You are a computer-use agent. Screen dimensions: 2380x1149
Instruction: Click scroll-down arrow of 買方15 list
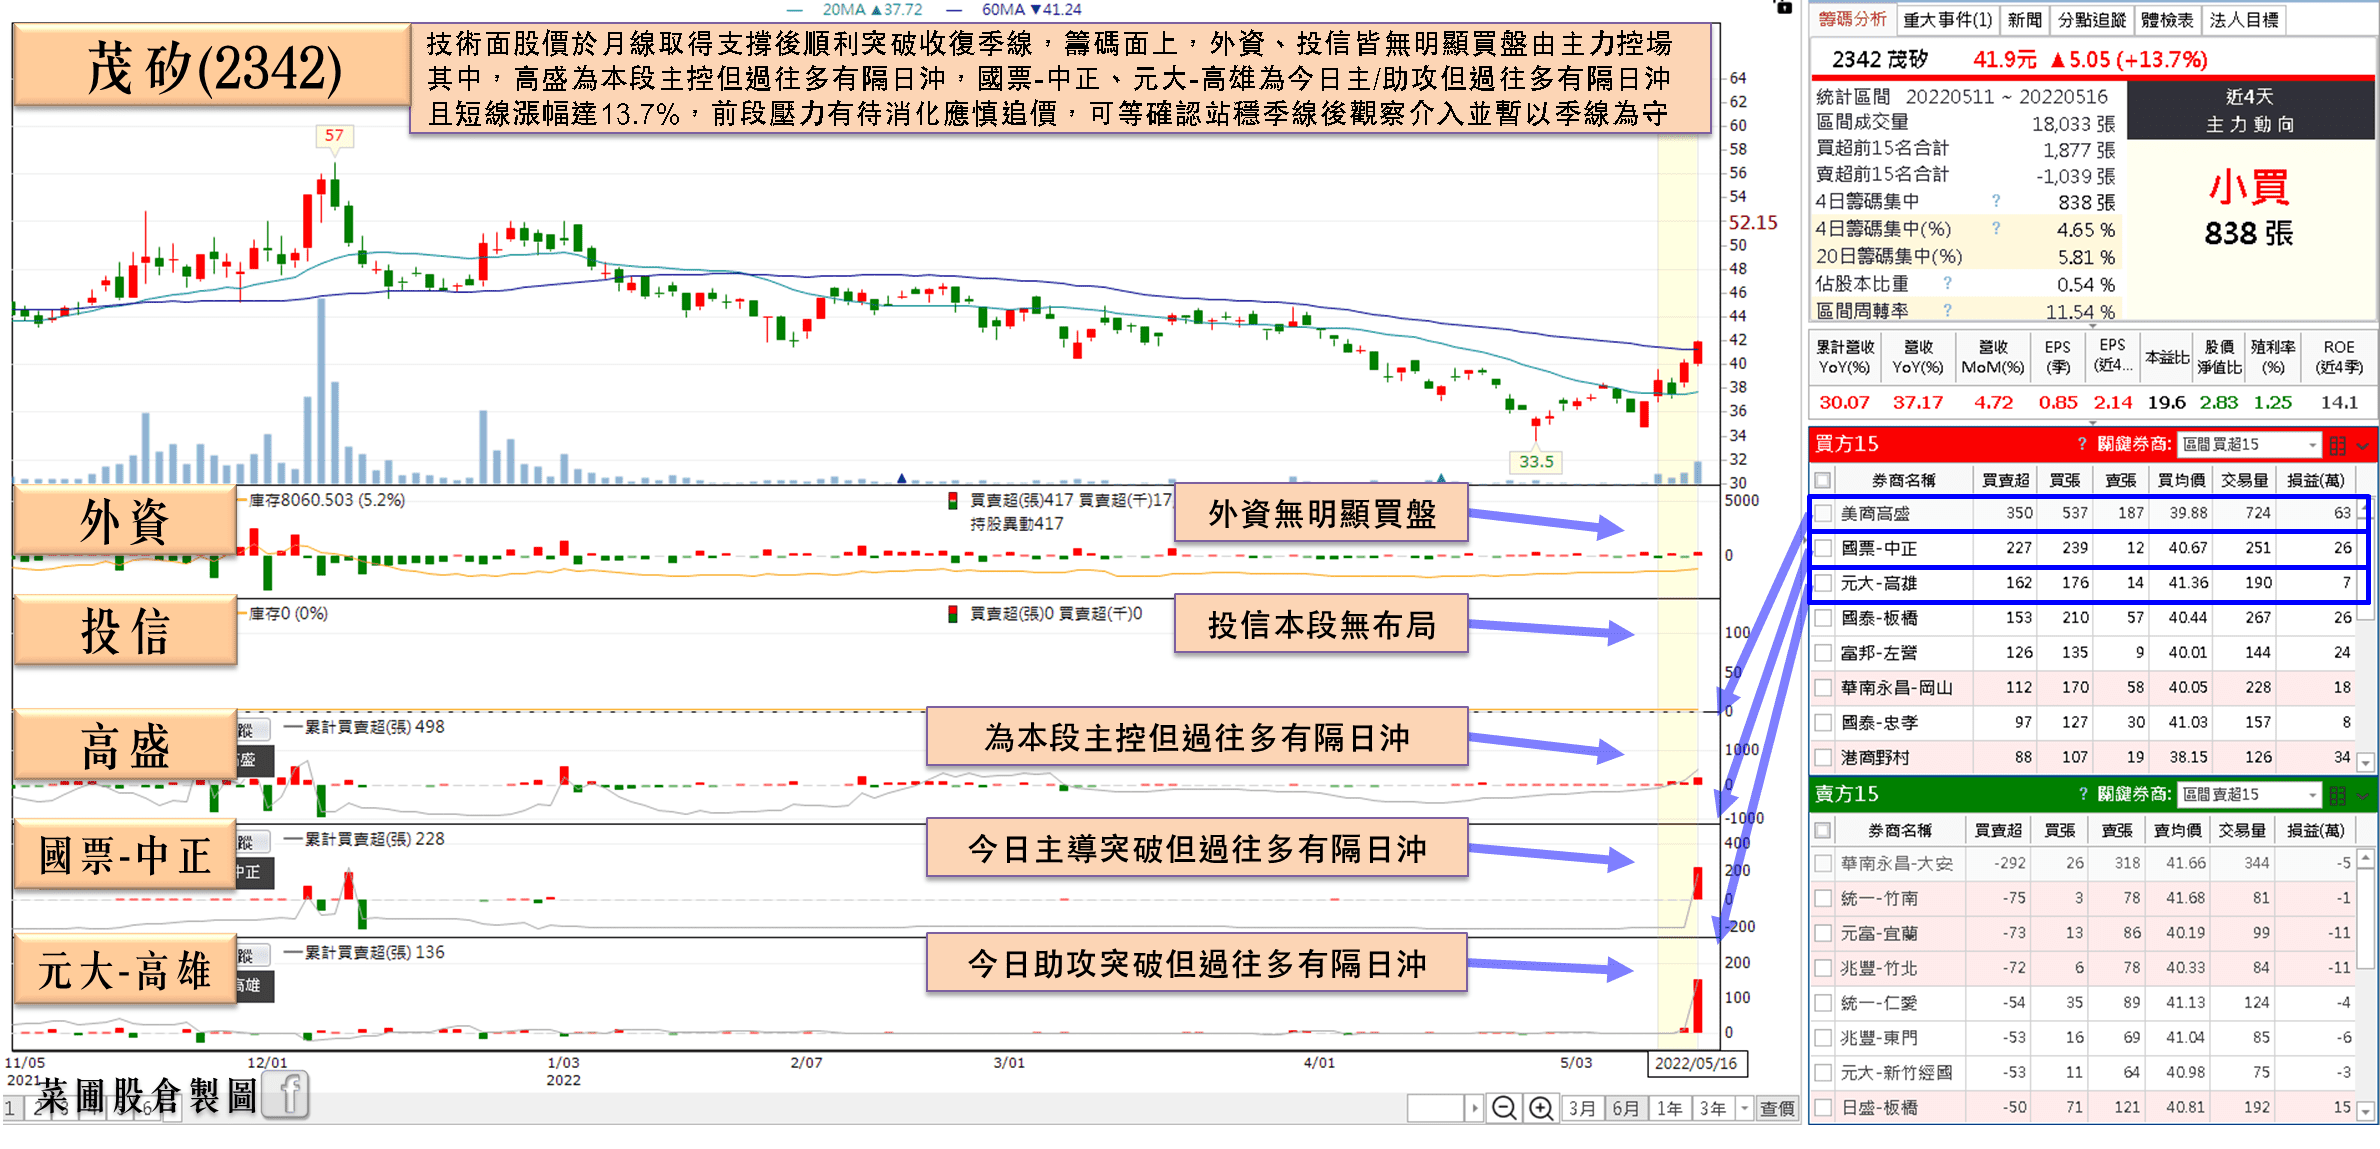pos(2365,763)
